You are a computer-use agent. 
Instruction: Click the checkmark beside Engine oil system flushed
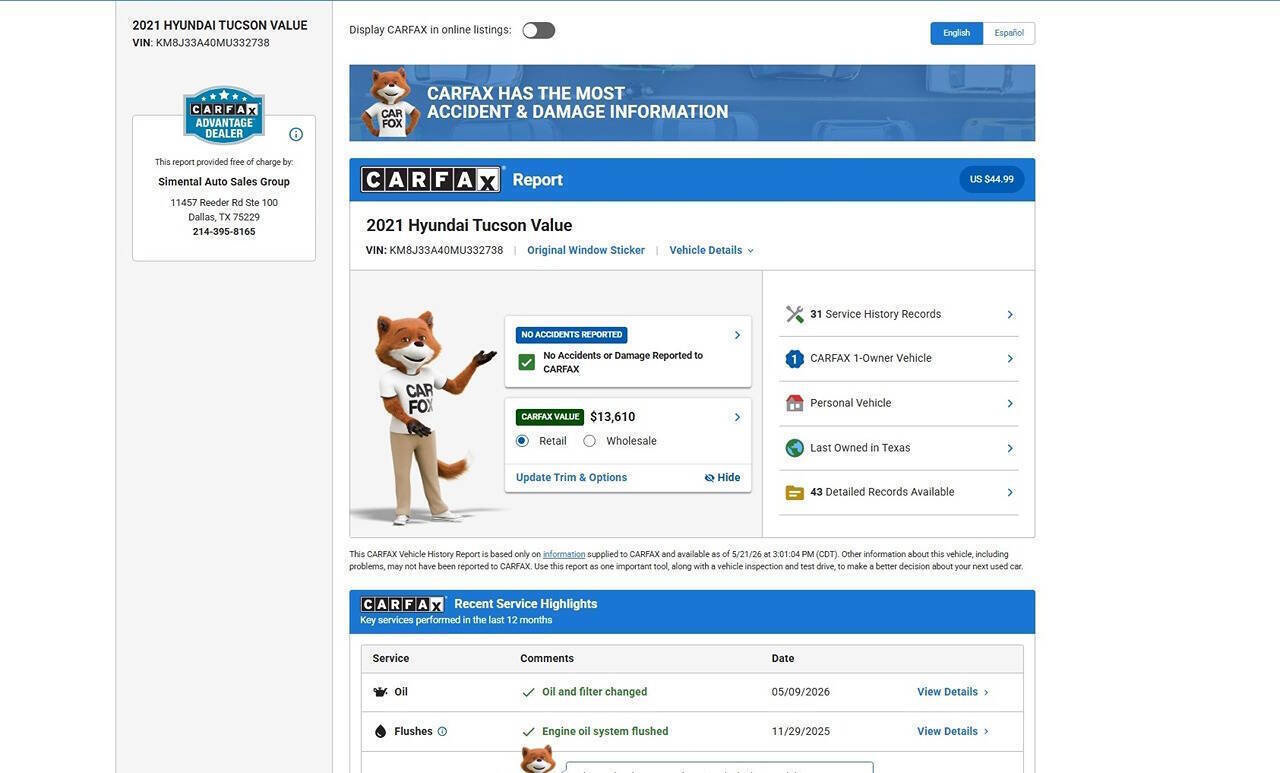pyautogui.click(x=529, y=732)
